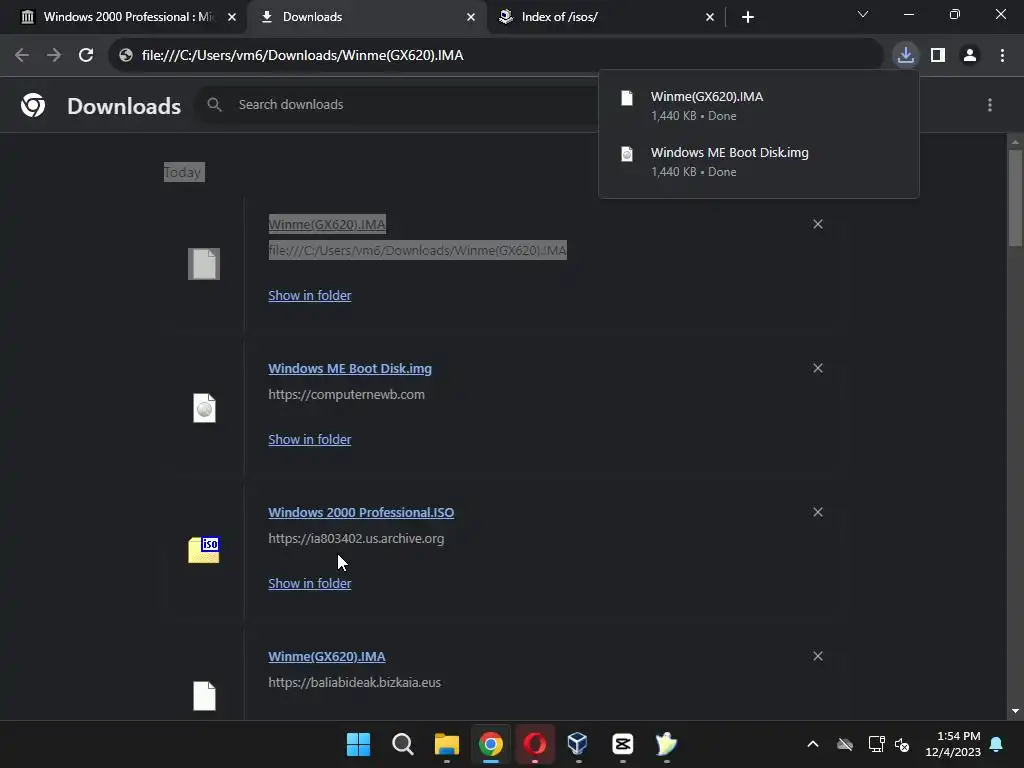Click the browser back arrow
Viewport: 1024px width, 768px height.
pyautogui.click(x=22, y=56)
